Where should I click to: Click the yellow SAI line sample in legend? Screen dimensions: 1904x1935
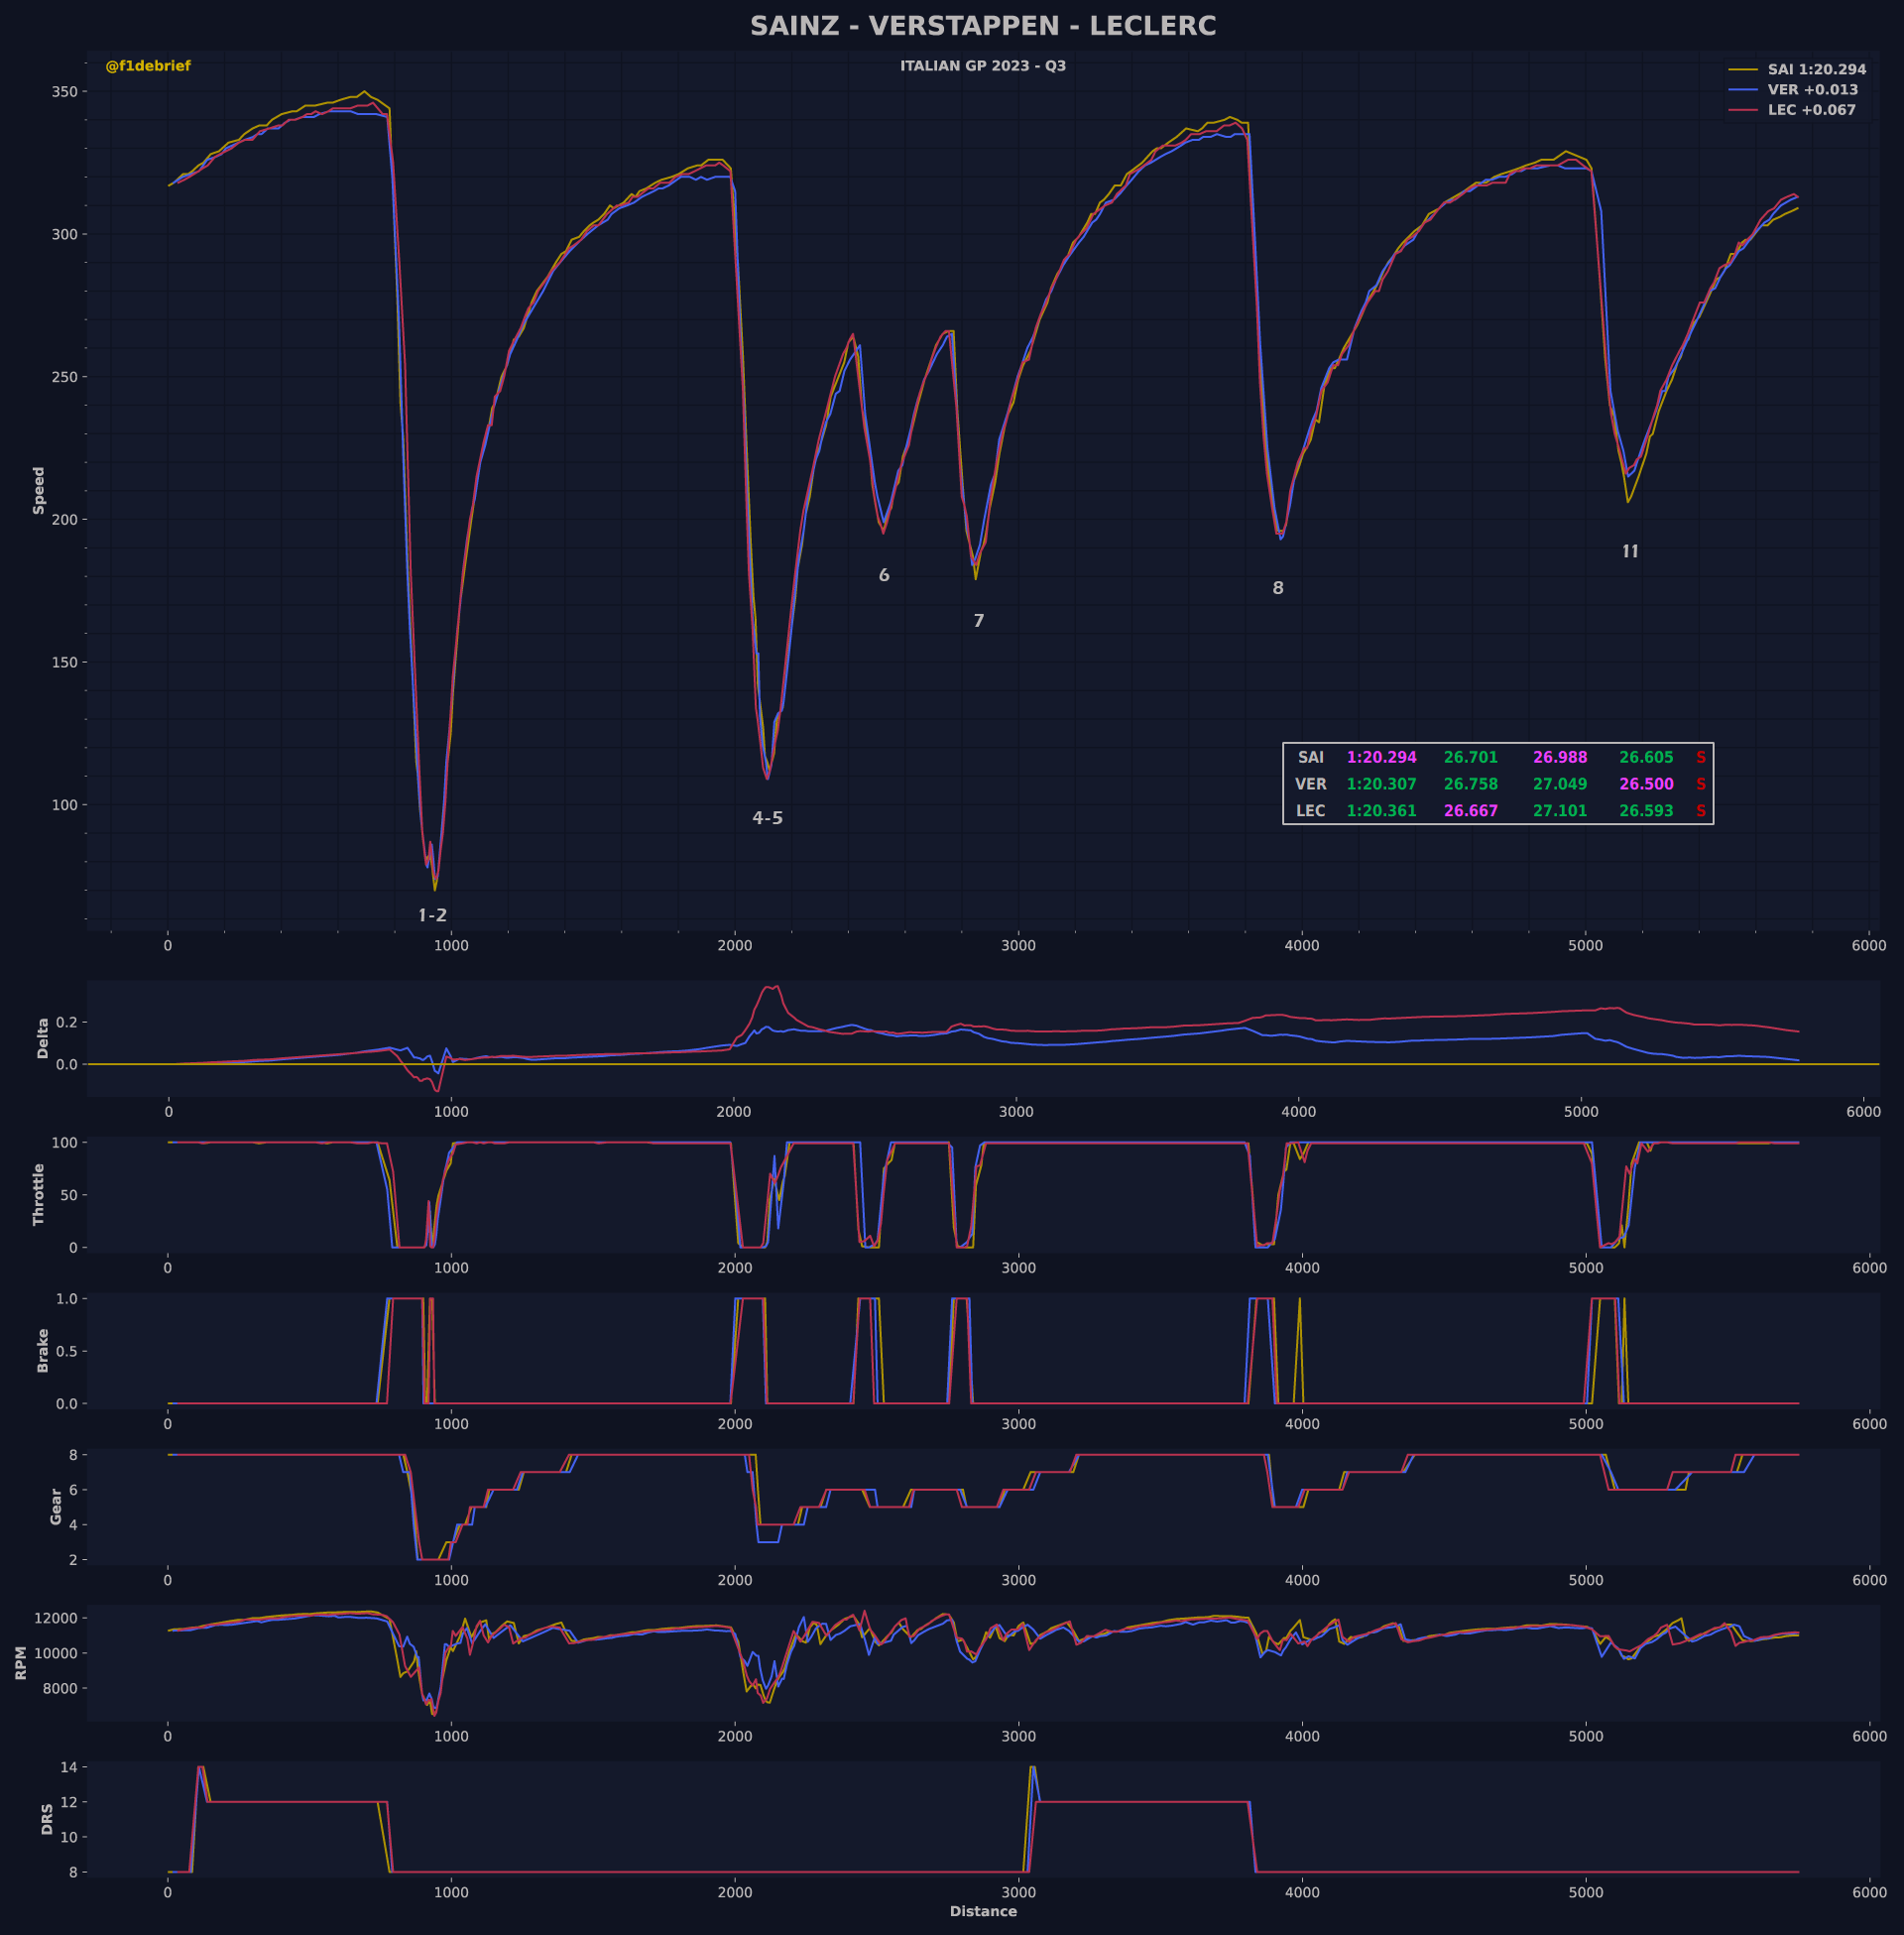(1743, 70)
